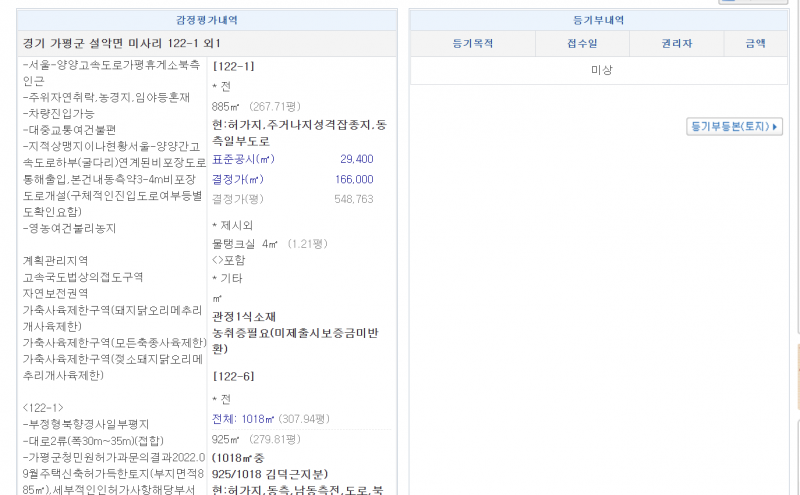Click the 결정가(㎡) blue label
Screen dimensions: 800x495
(240, 179)
